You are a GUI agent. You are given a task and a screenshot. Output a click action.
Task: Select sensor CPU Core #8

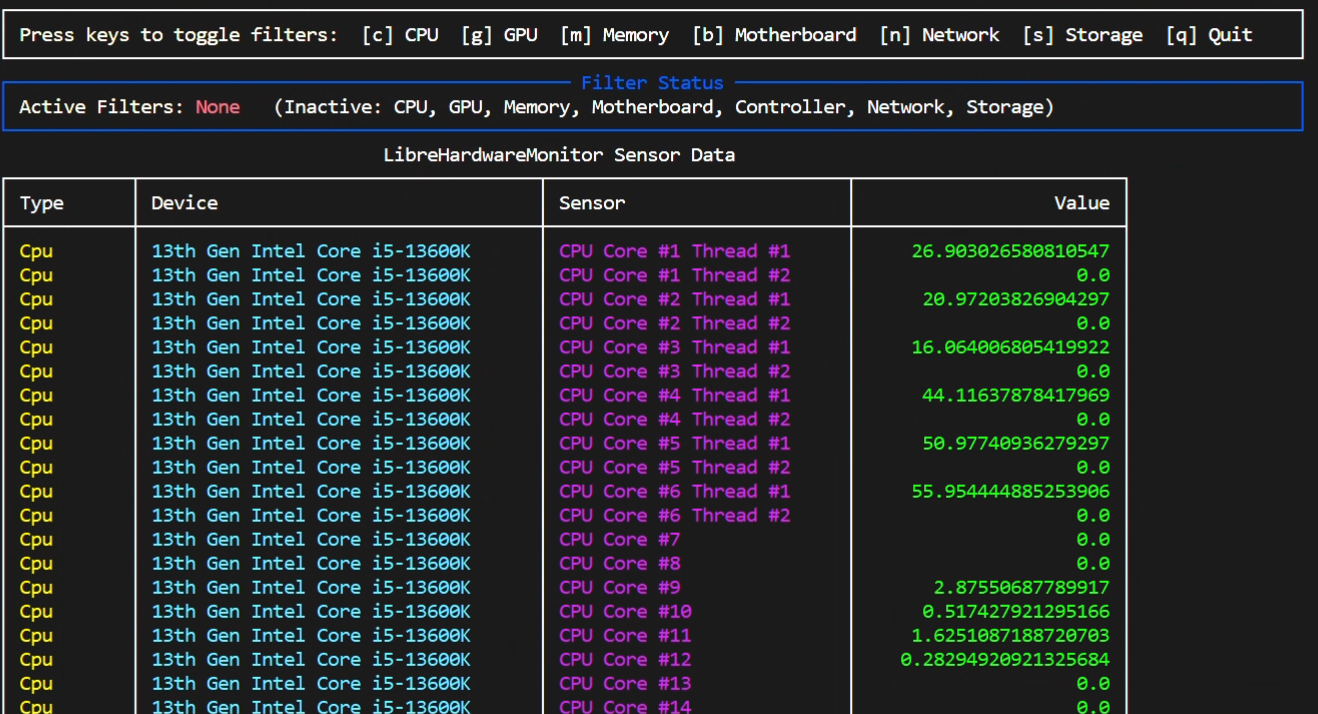click(620, 563)
